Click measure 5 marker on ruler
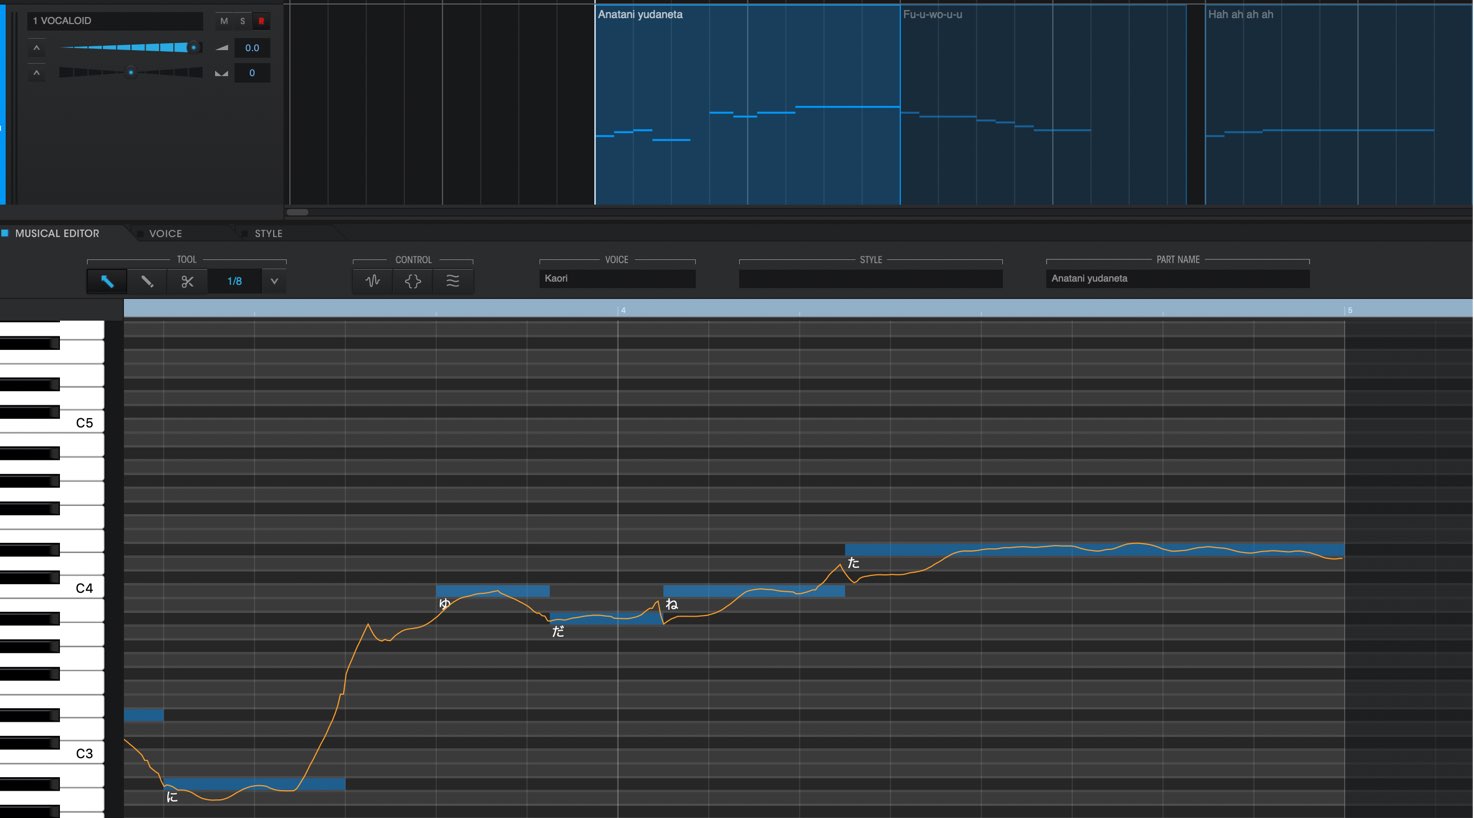 click(x=1349, y=310)
